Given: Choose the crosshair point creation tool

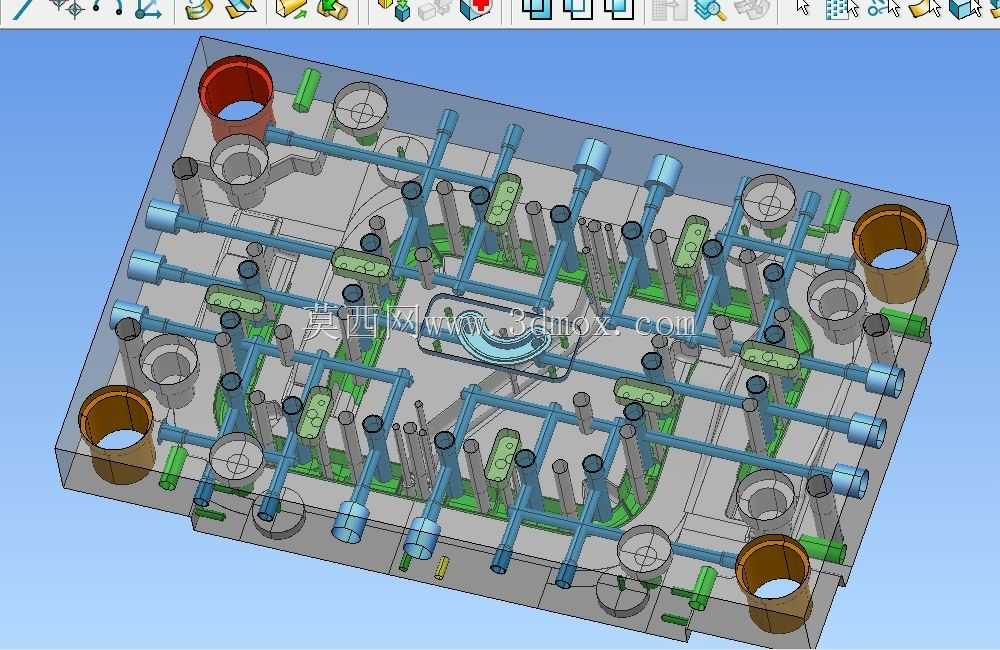Looking at the screenshot, I should tap(68, 8).
